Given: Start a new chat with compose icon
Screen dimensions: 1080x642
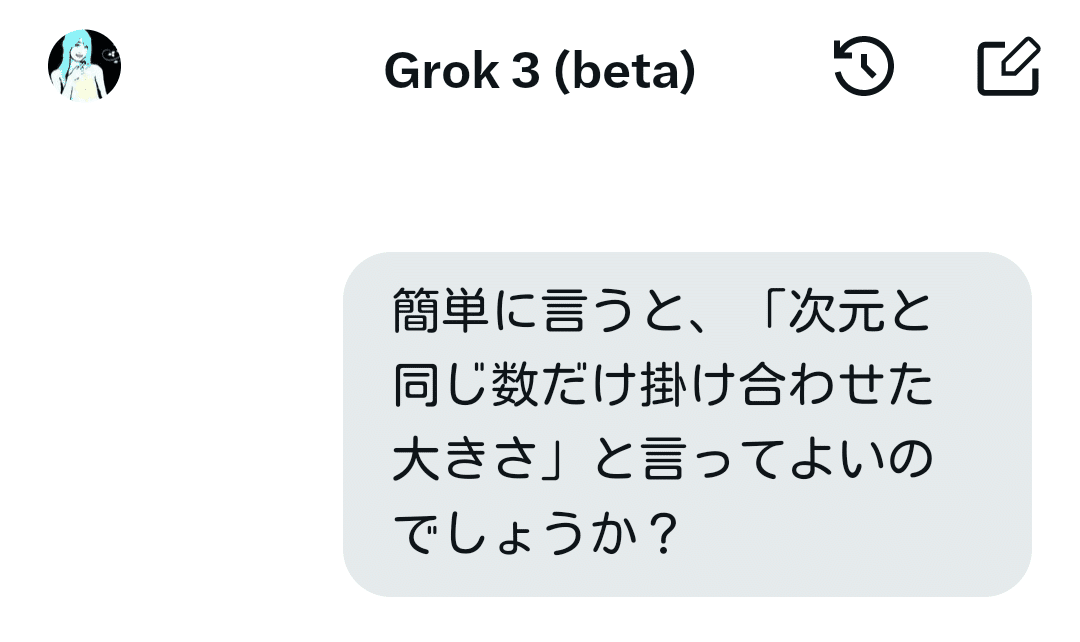Looking at the screenshot, I should click(x=1009, y=66).
